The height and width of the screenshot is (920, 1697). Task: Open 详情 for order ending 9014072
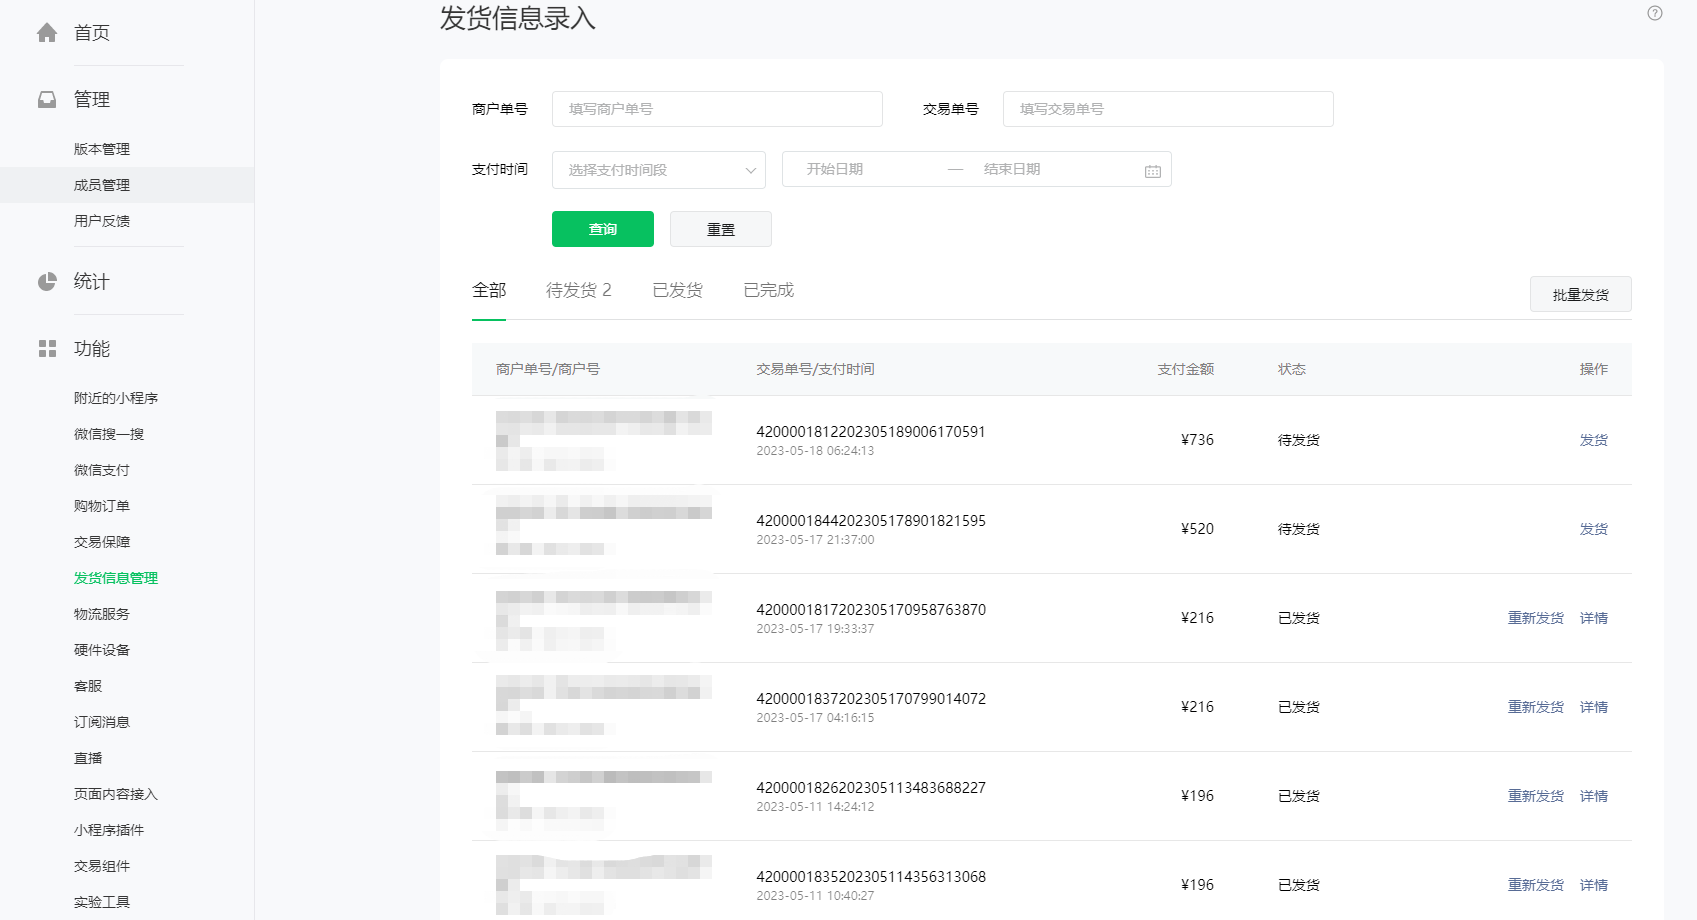[x=1594, y=707]
